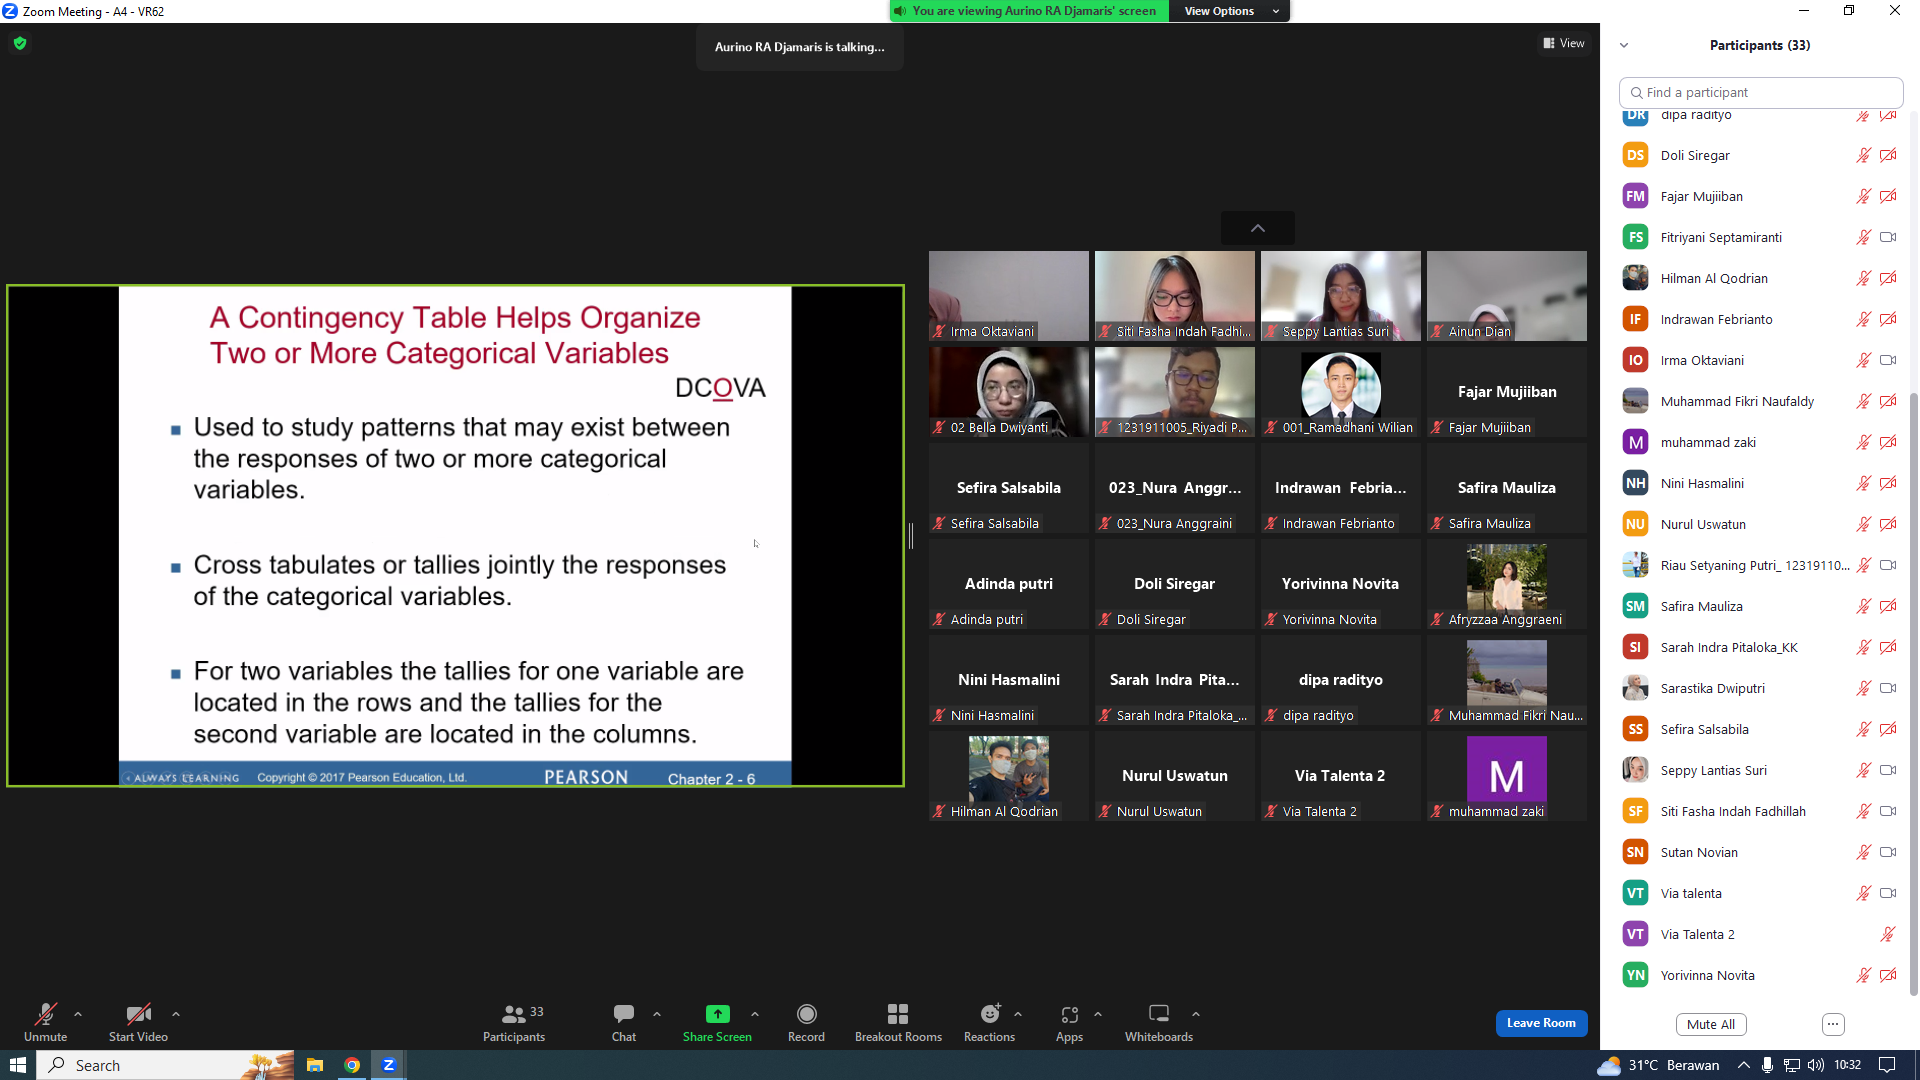Click the camera icon beside Sarastika Dwiputri
This screenshot has height=1080, width=1920.
[x=1888, y=688]
